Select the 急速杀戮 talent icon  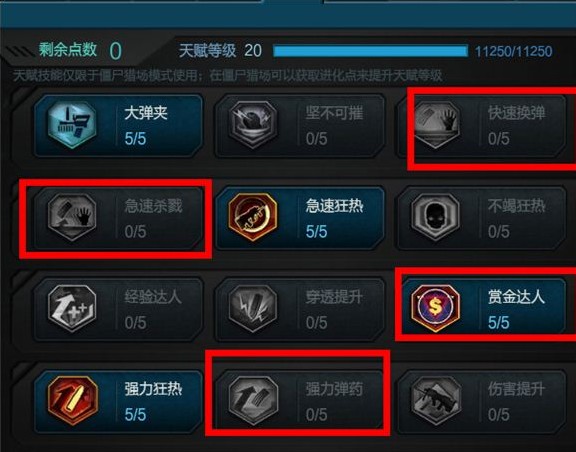point(72,217)
